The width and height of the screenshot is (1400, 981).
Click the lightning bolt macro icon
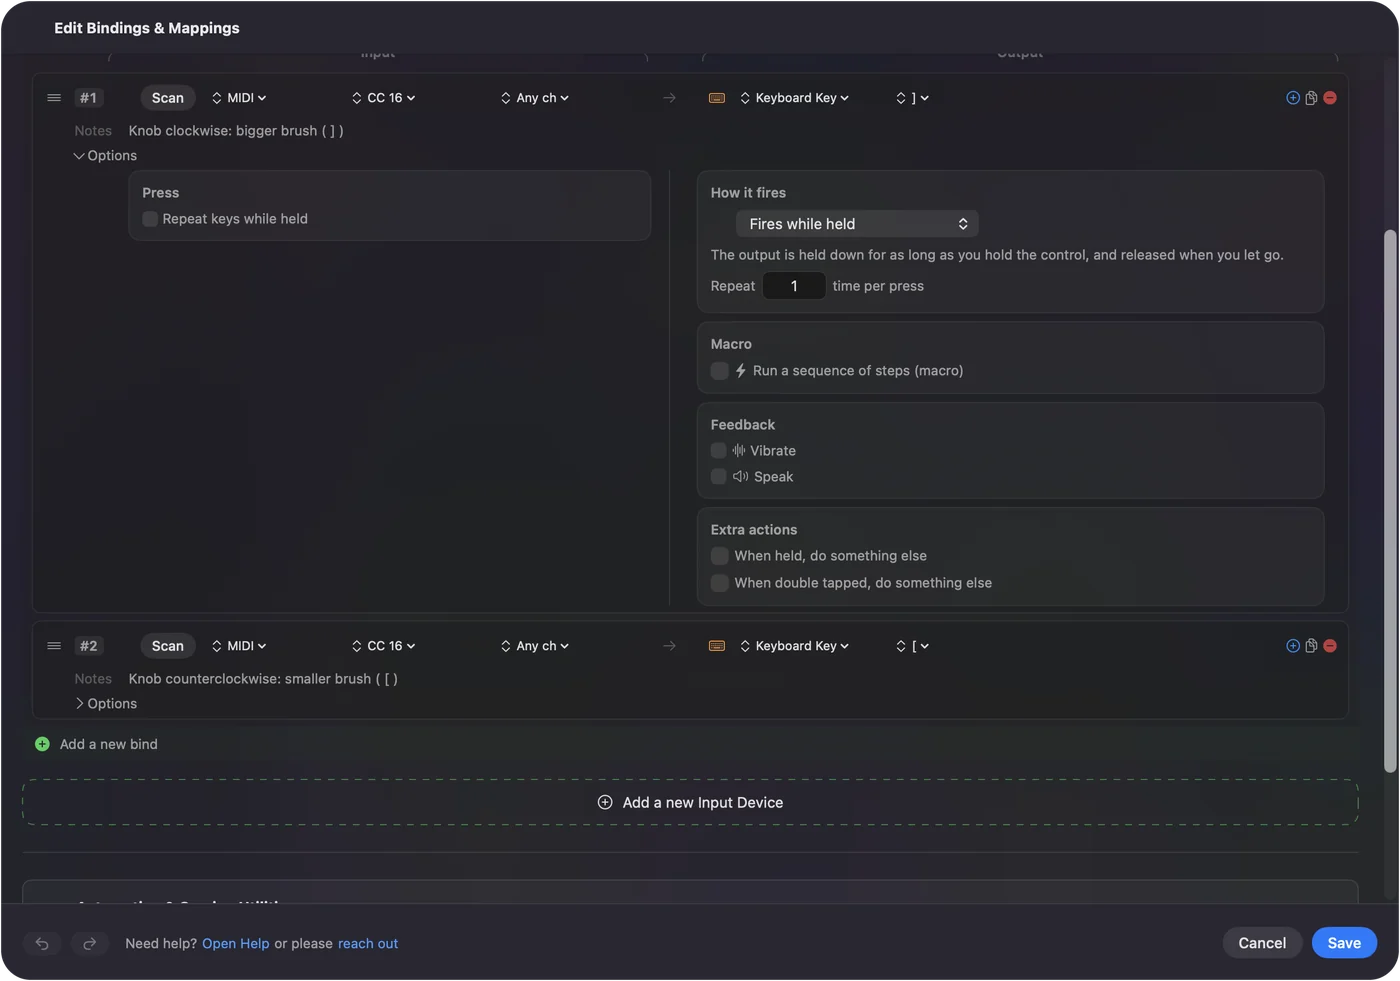click(741, 370)
